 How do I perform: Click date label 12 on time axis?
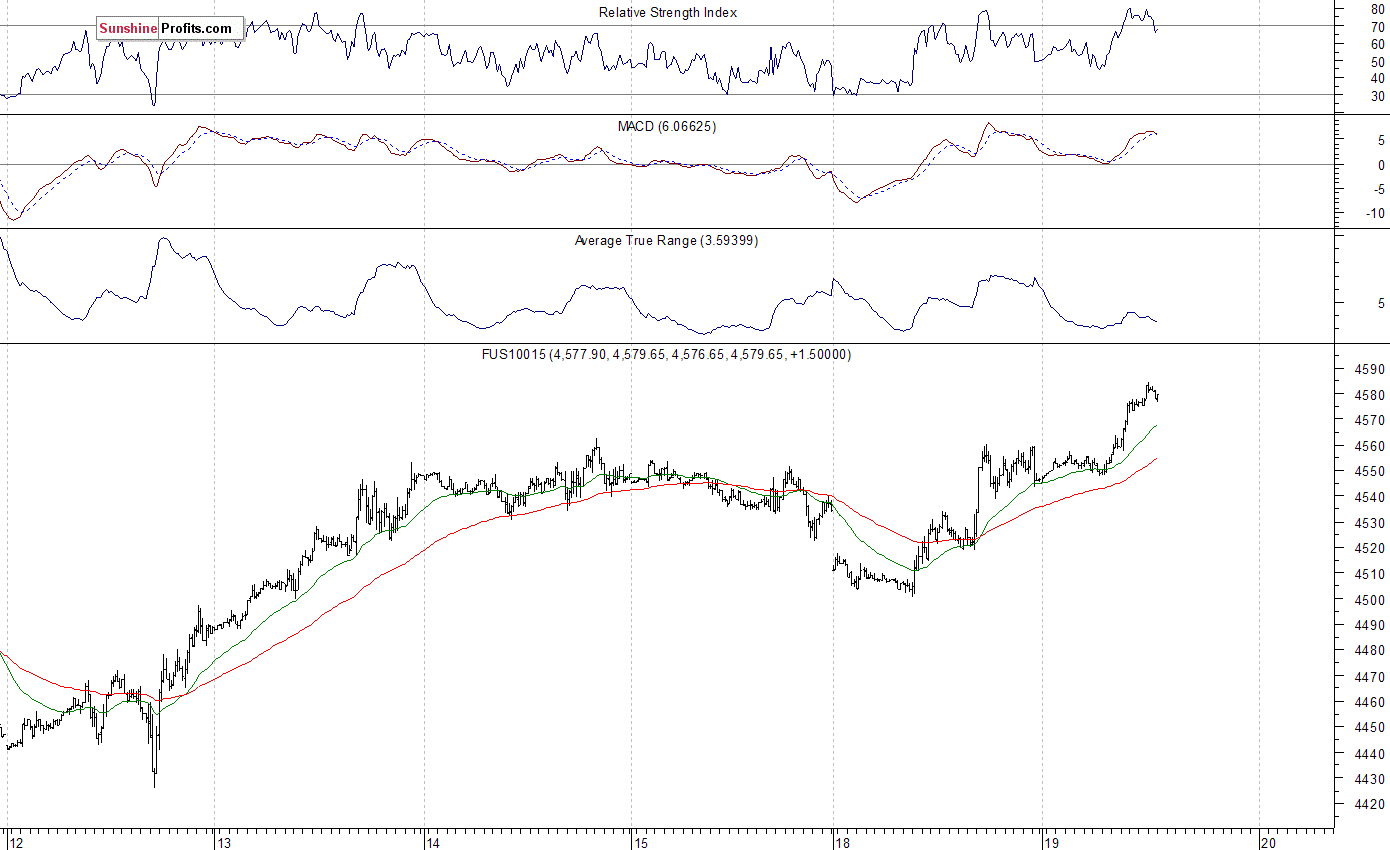click(x=15, y=842)
